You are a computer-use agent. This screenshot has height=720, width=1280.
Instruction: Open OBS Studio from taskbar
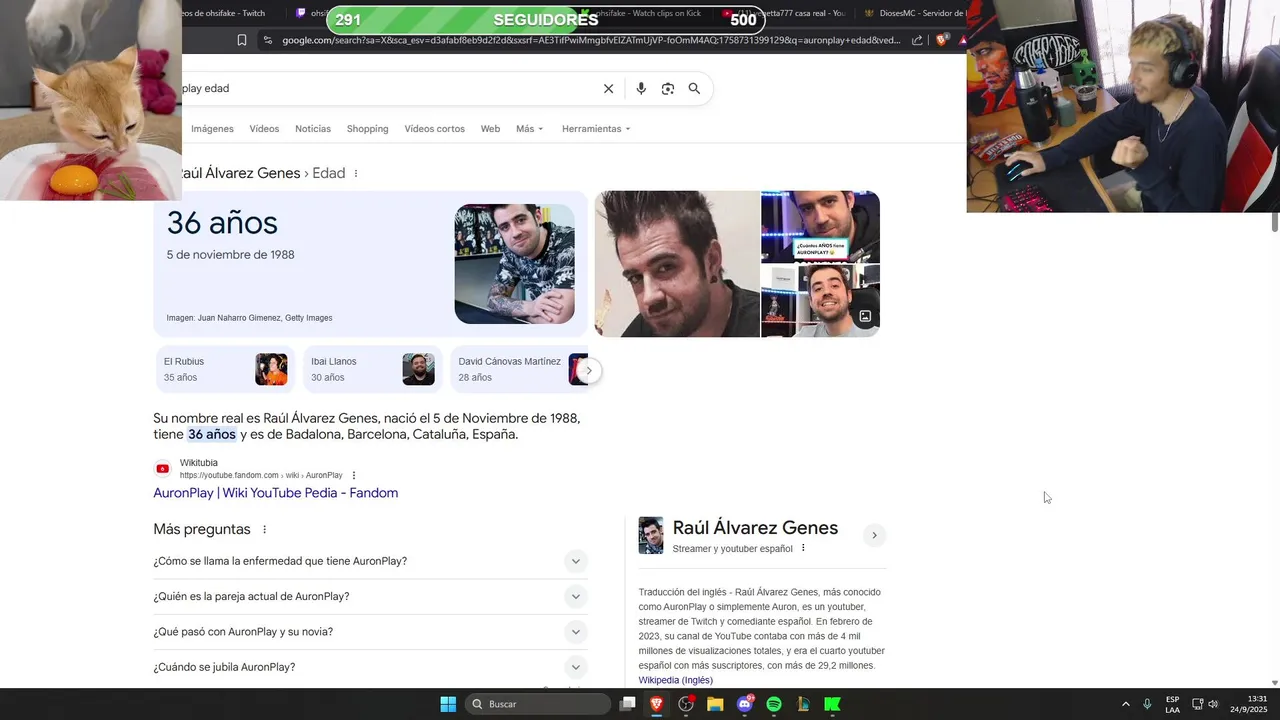pos(686,704)
